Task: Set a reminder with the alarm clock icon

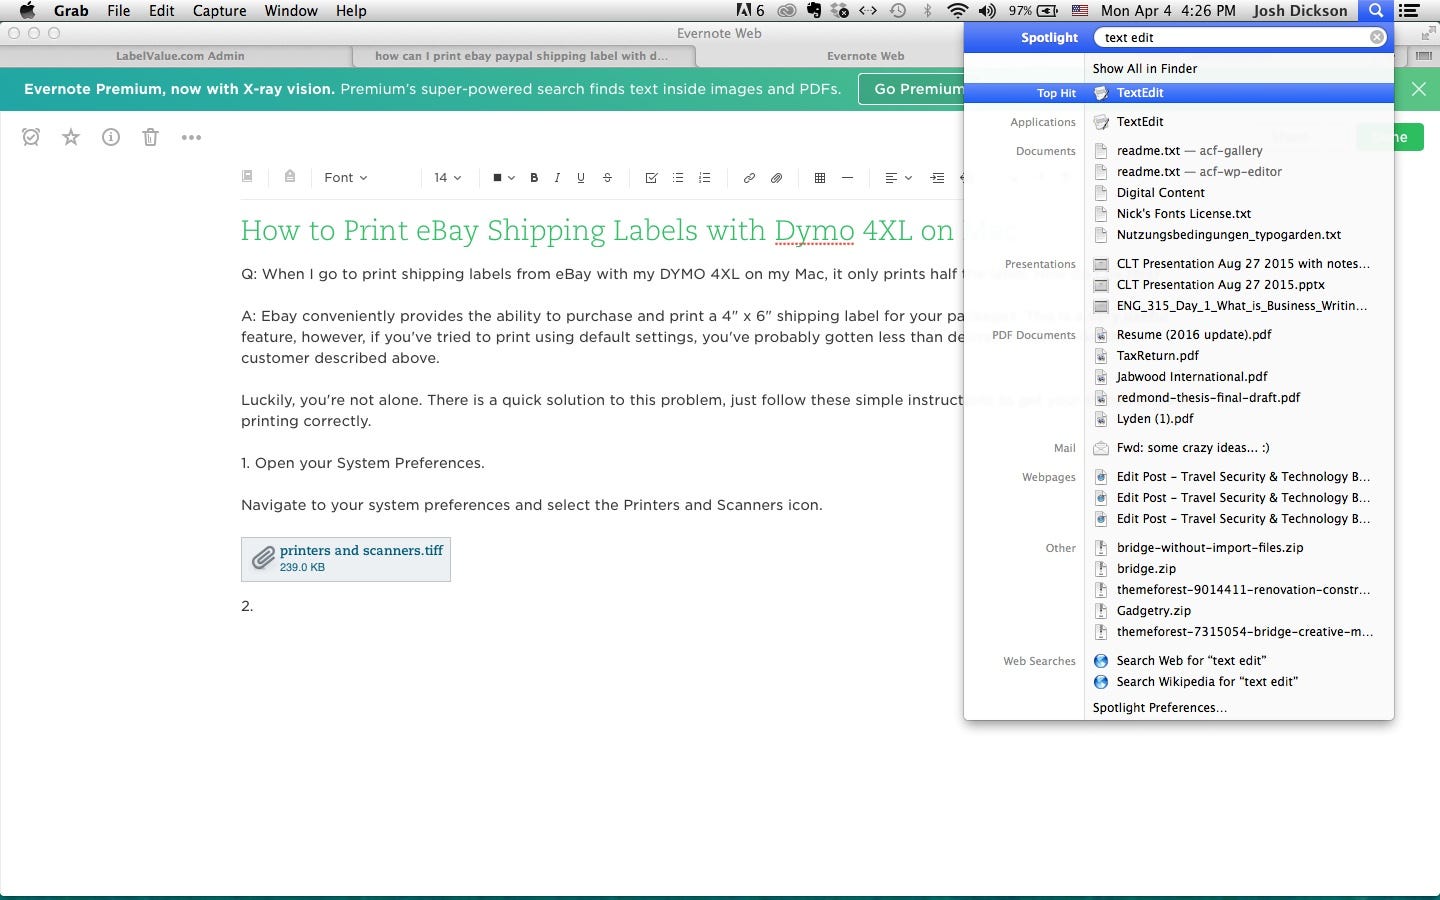Action: (31, 137)
